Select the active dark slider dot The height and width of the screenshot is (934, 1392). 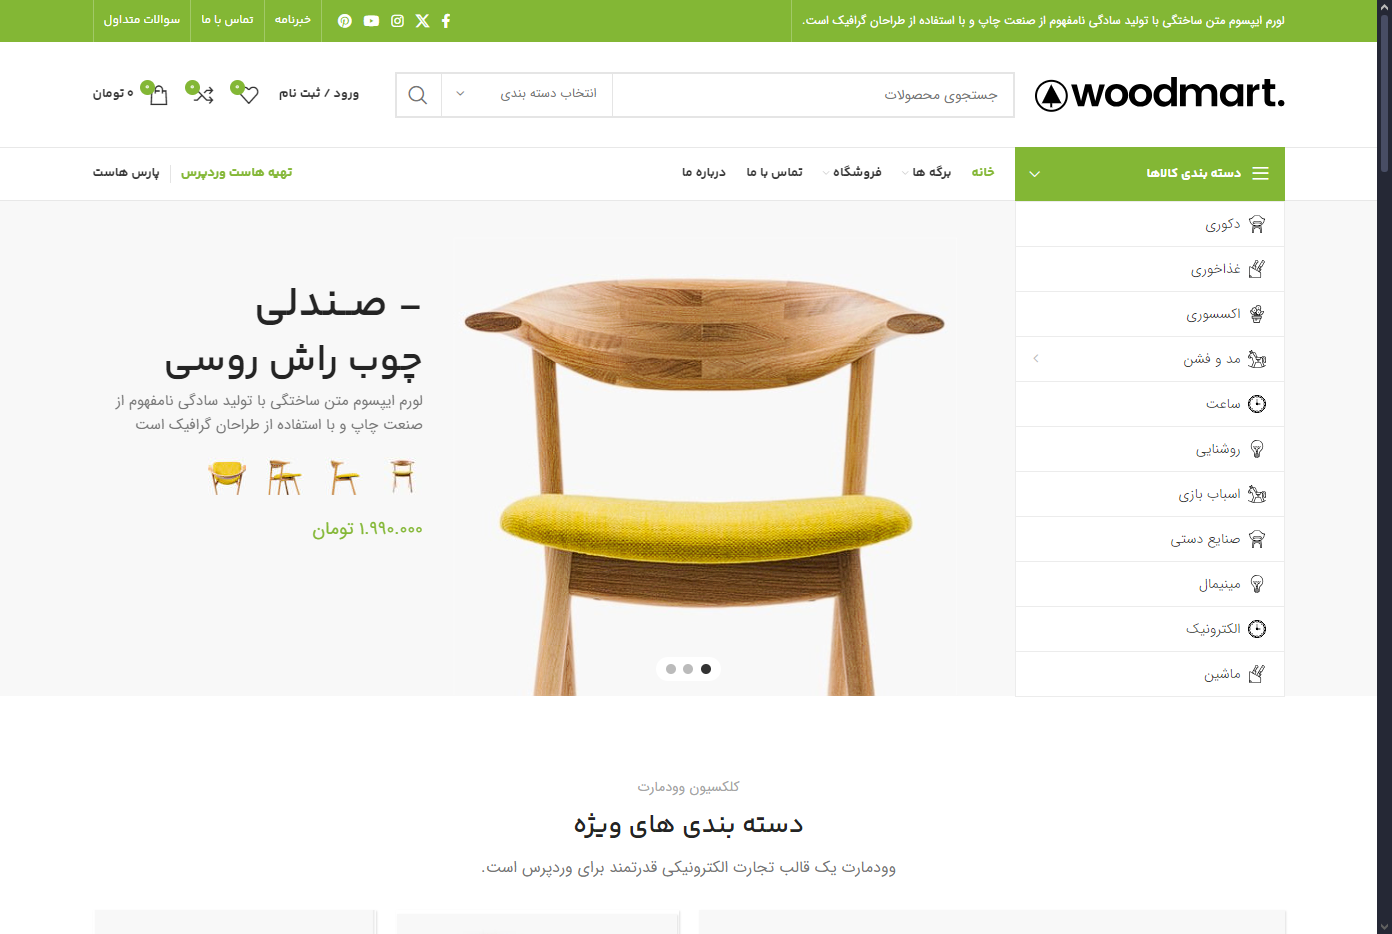(706, 669)
